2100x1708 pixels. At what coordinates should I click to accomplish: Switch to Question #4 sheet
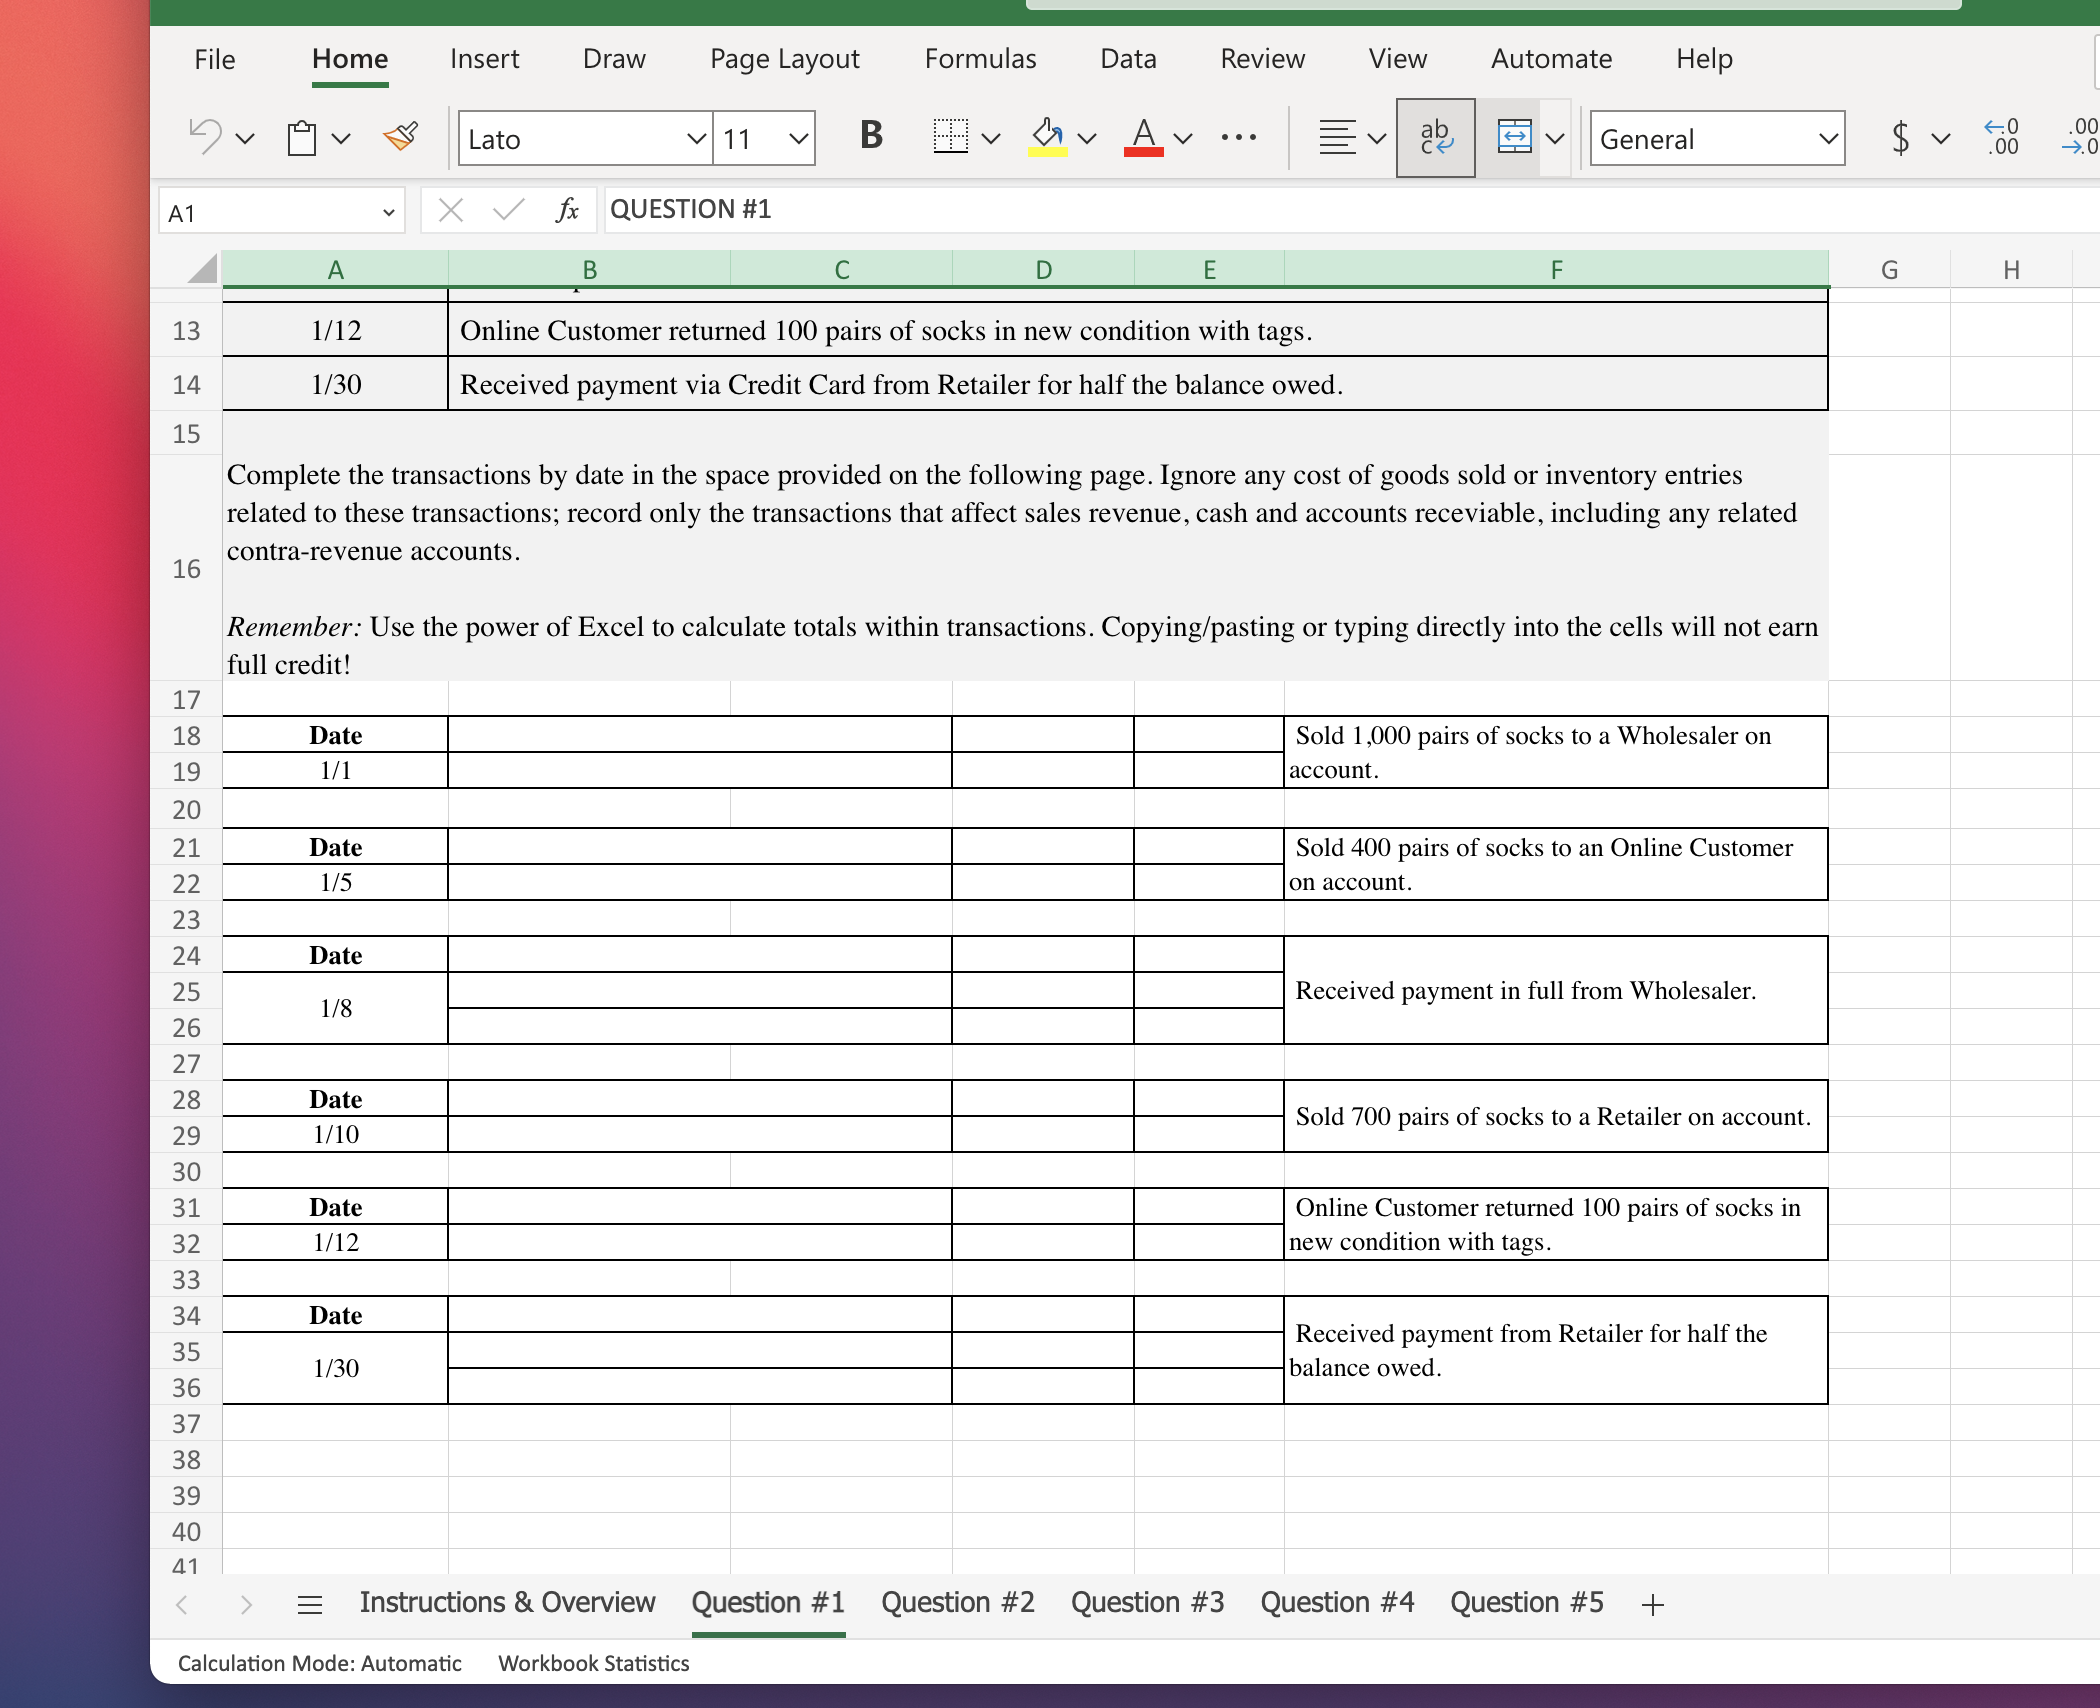pos(1337,1603)
